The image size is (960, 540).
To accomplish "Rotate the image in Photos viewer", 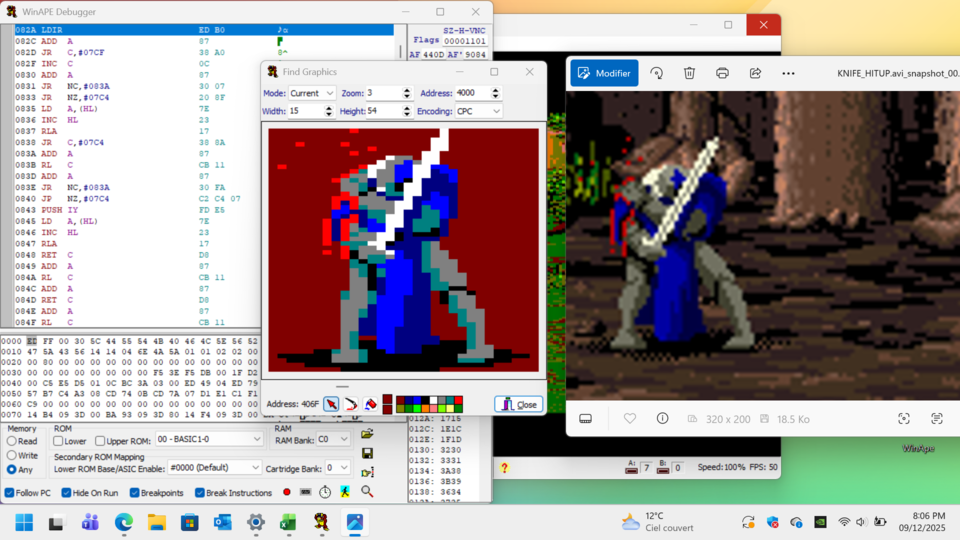I will point(656,73).
